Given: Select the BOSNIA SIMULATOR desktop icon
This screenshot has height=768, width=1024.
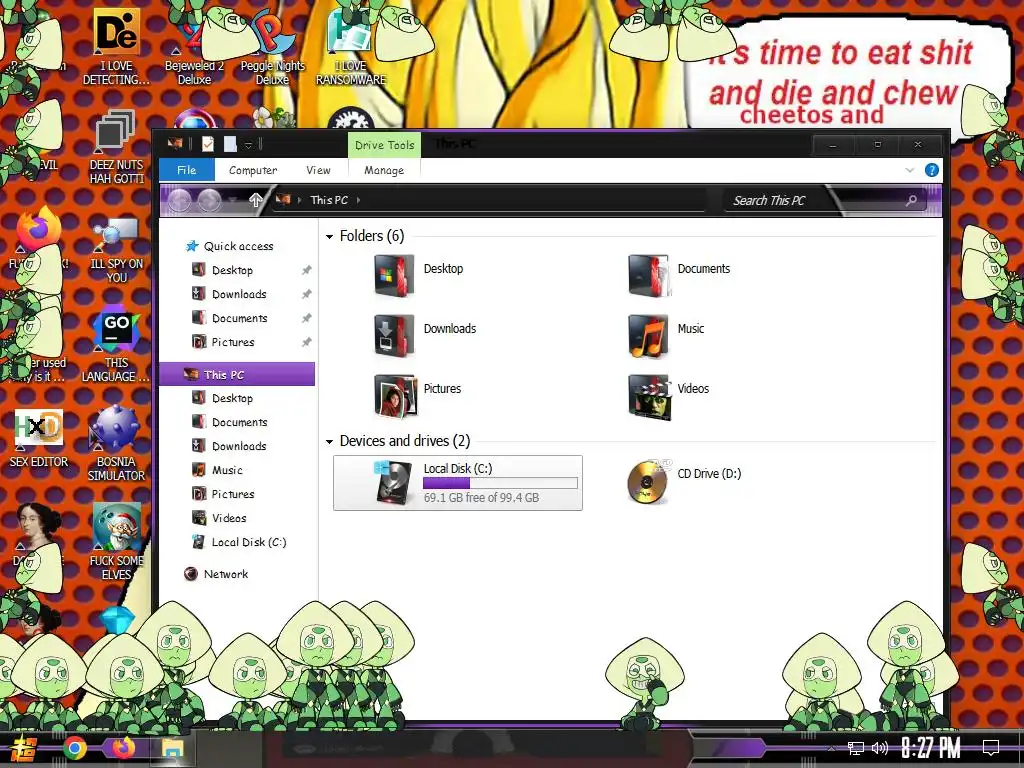Looking at the screenshot, I should pos(116,444).
